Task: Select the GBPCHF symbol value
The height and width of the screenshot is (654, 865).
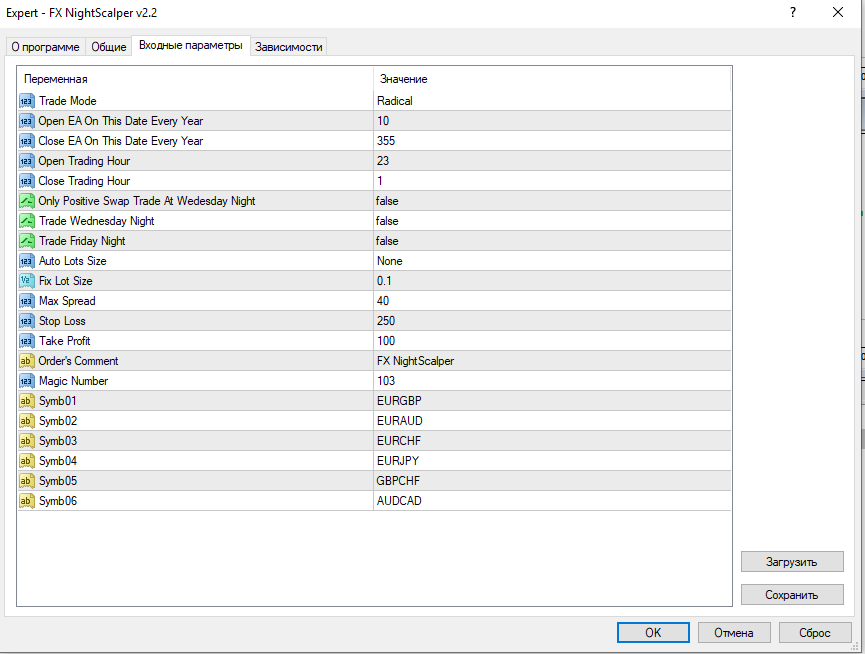Action: tap(552, 481)
